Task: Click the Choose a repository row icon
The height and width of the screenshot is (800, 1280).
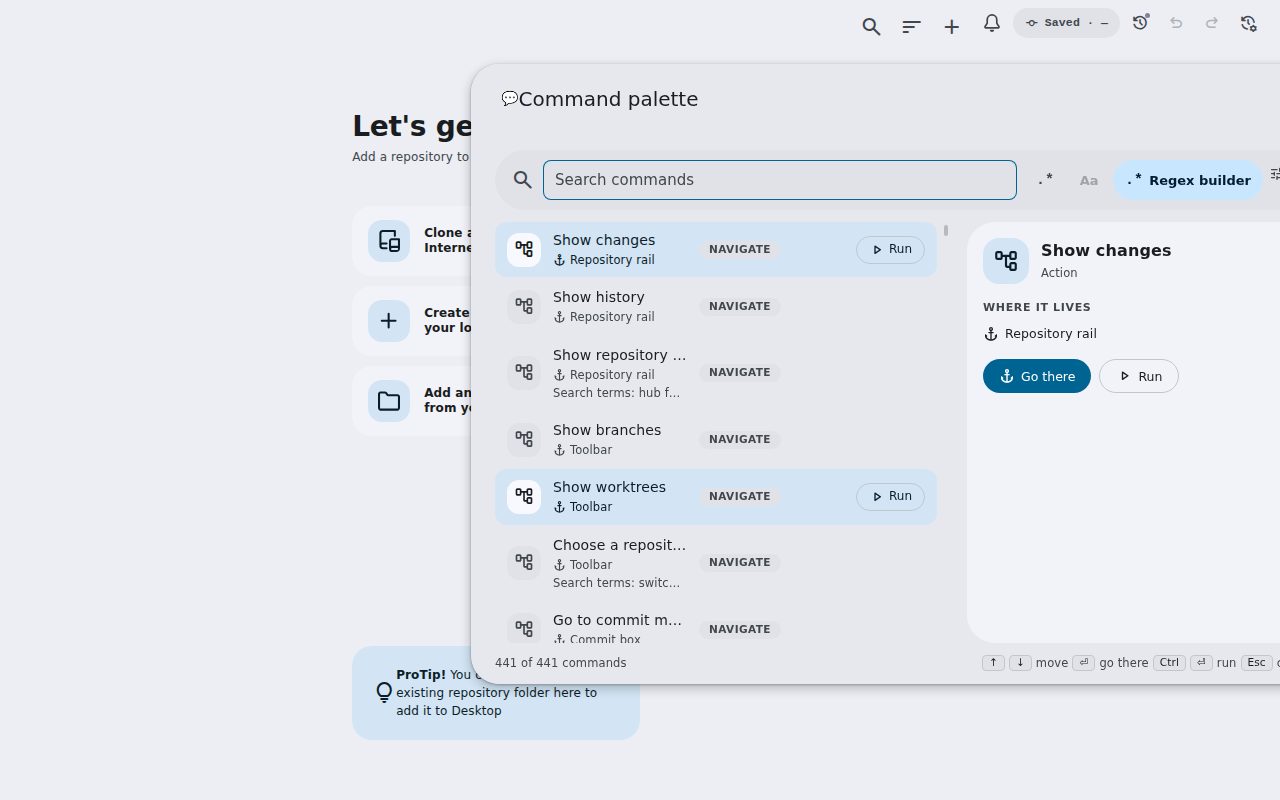Action: click(524, 562)
